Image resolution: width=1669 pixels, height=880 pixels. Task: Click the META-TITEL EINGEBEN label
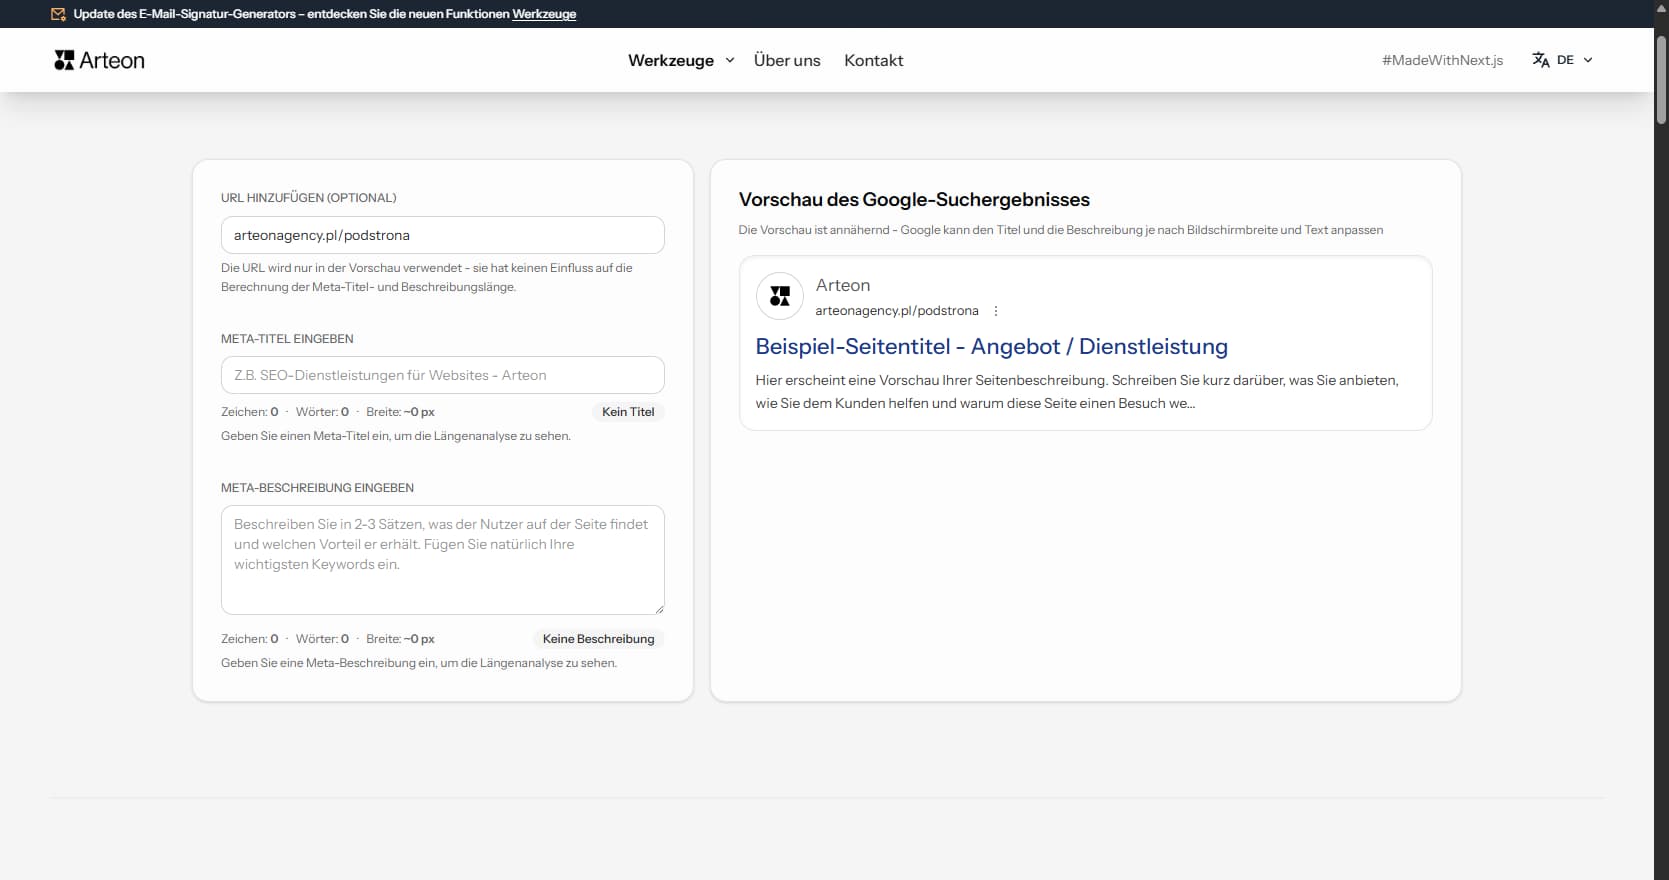287,339
